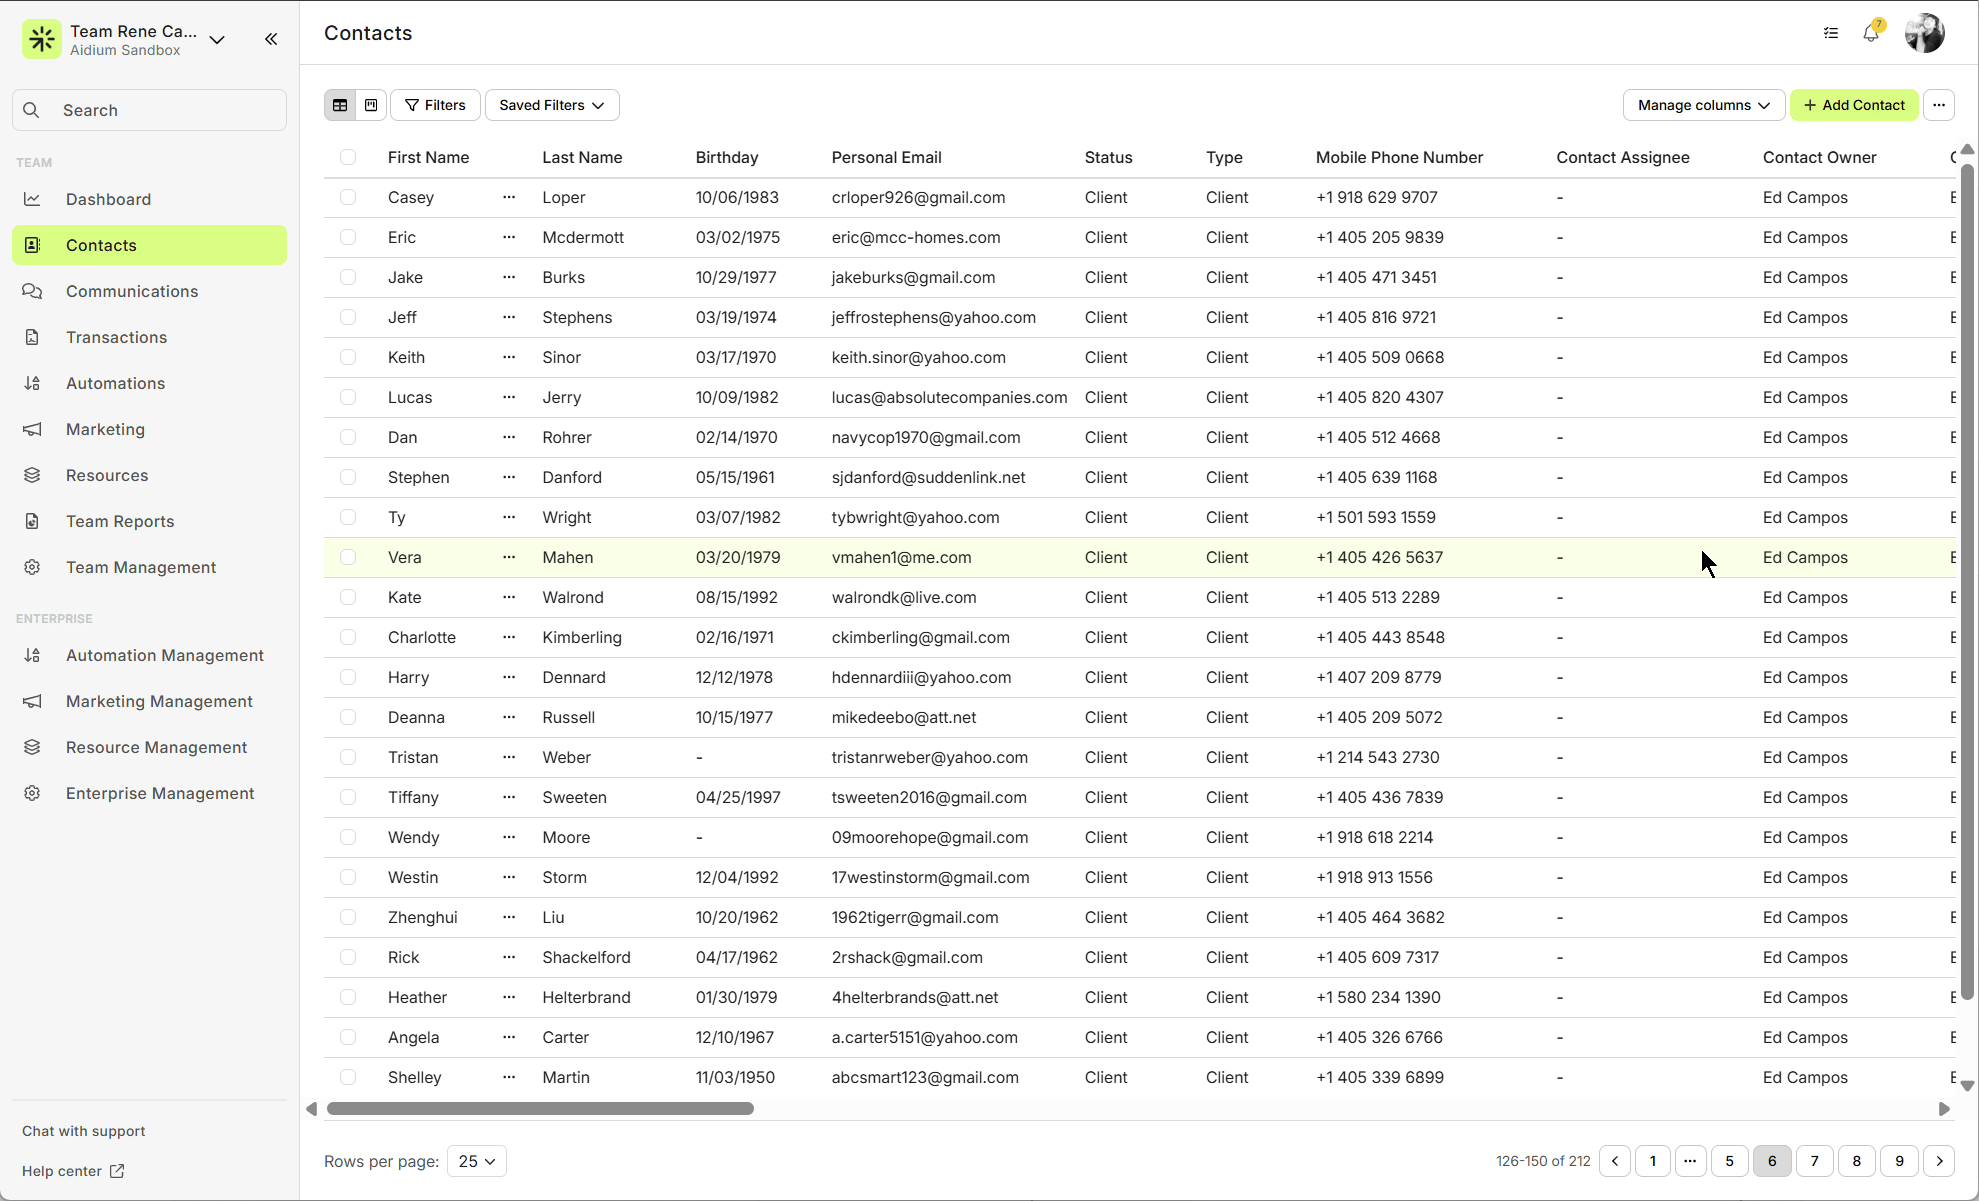Open row actions ellipsis for Vera Mahen

(509, 557)
